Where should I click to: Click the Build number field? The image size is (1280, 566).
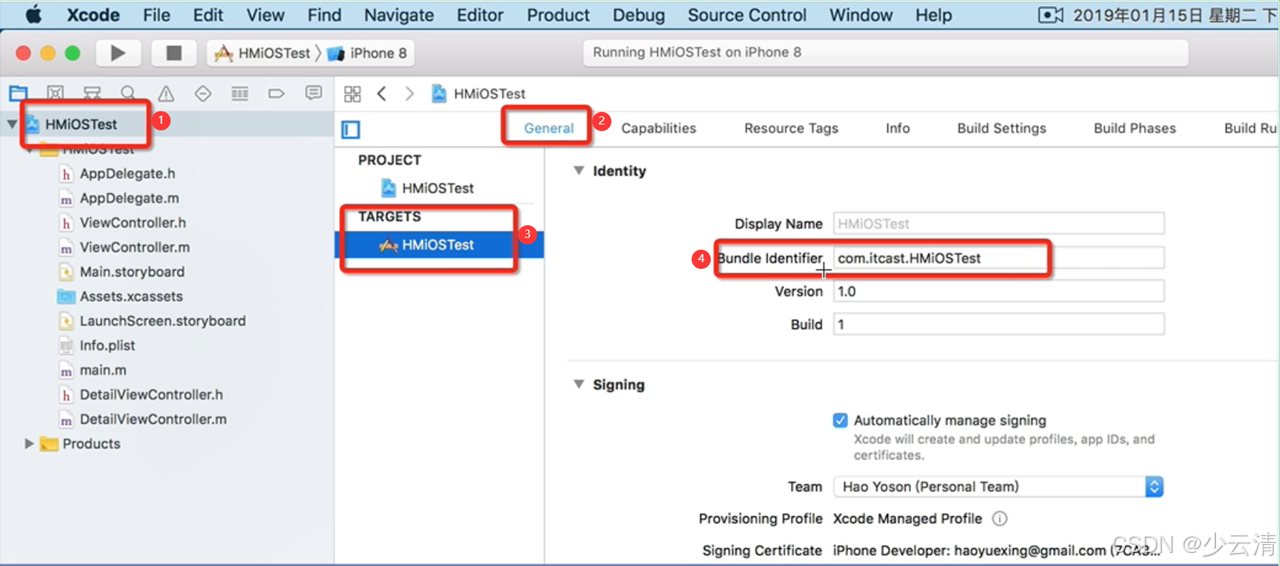coord(999,324)
